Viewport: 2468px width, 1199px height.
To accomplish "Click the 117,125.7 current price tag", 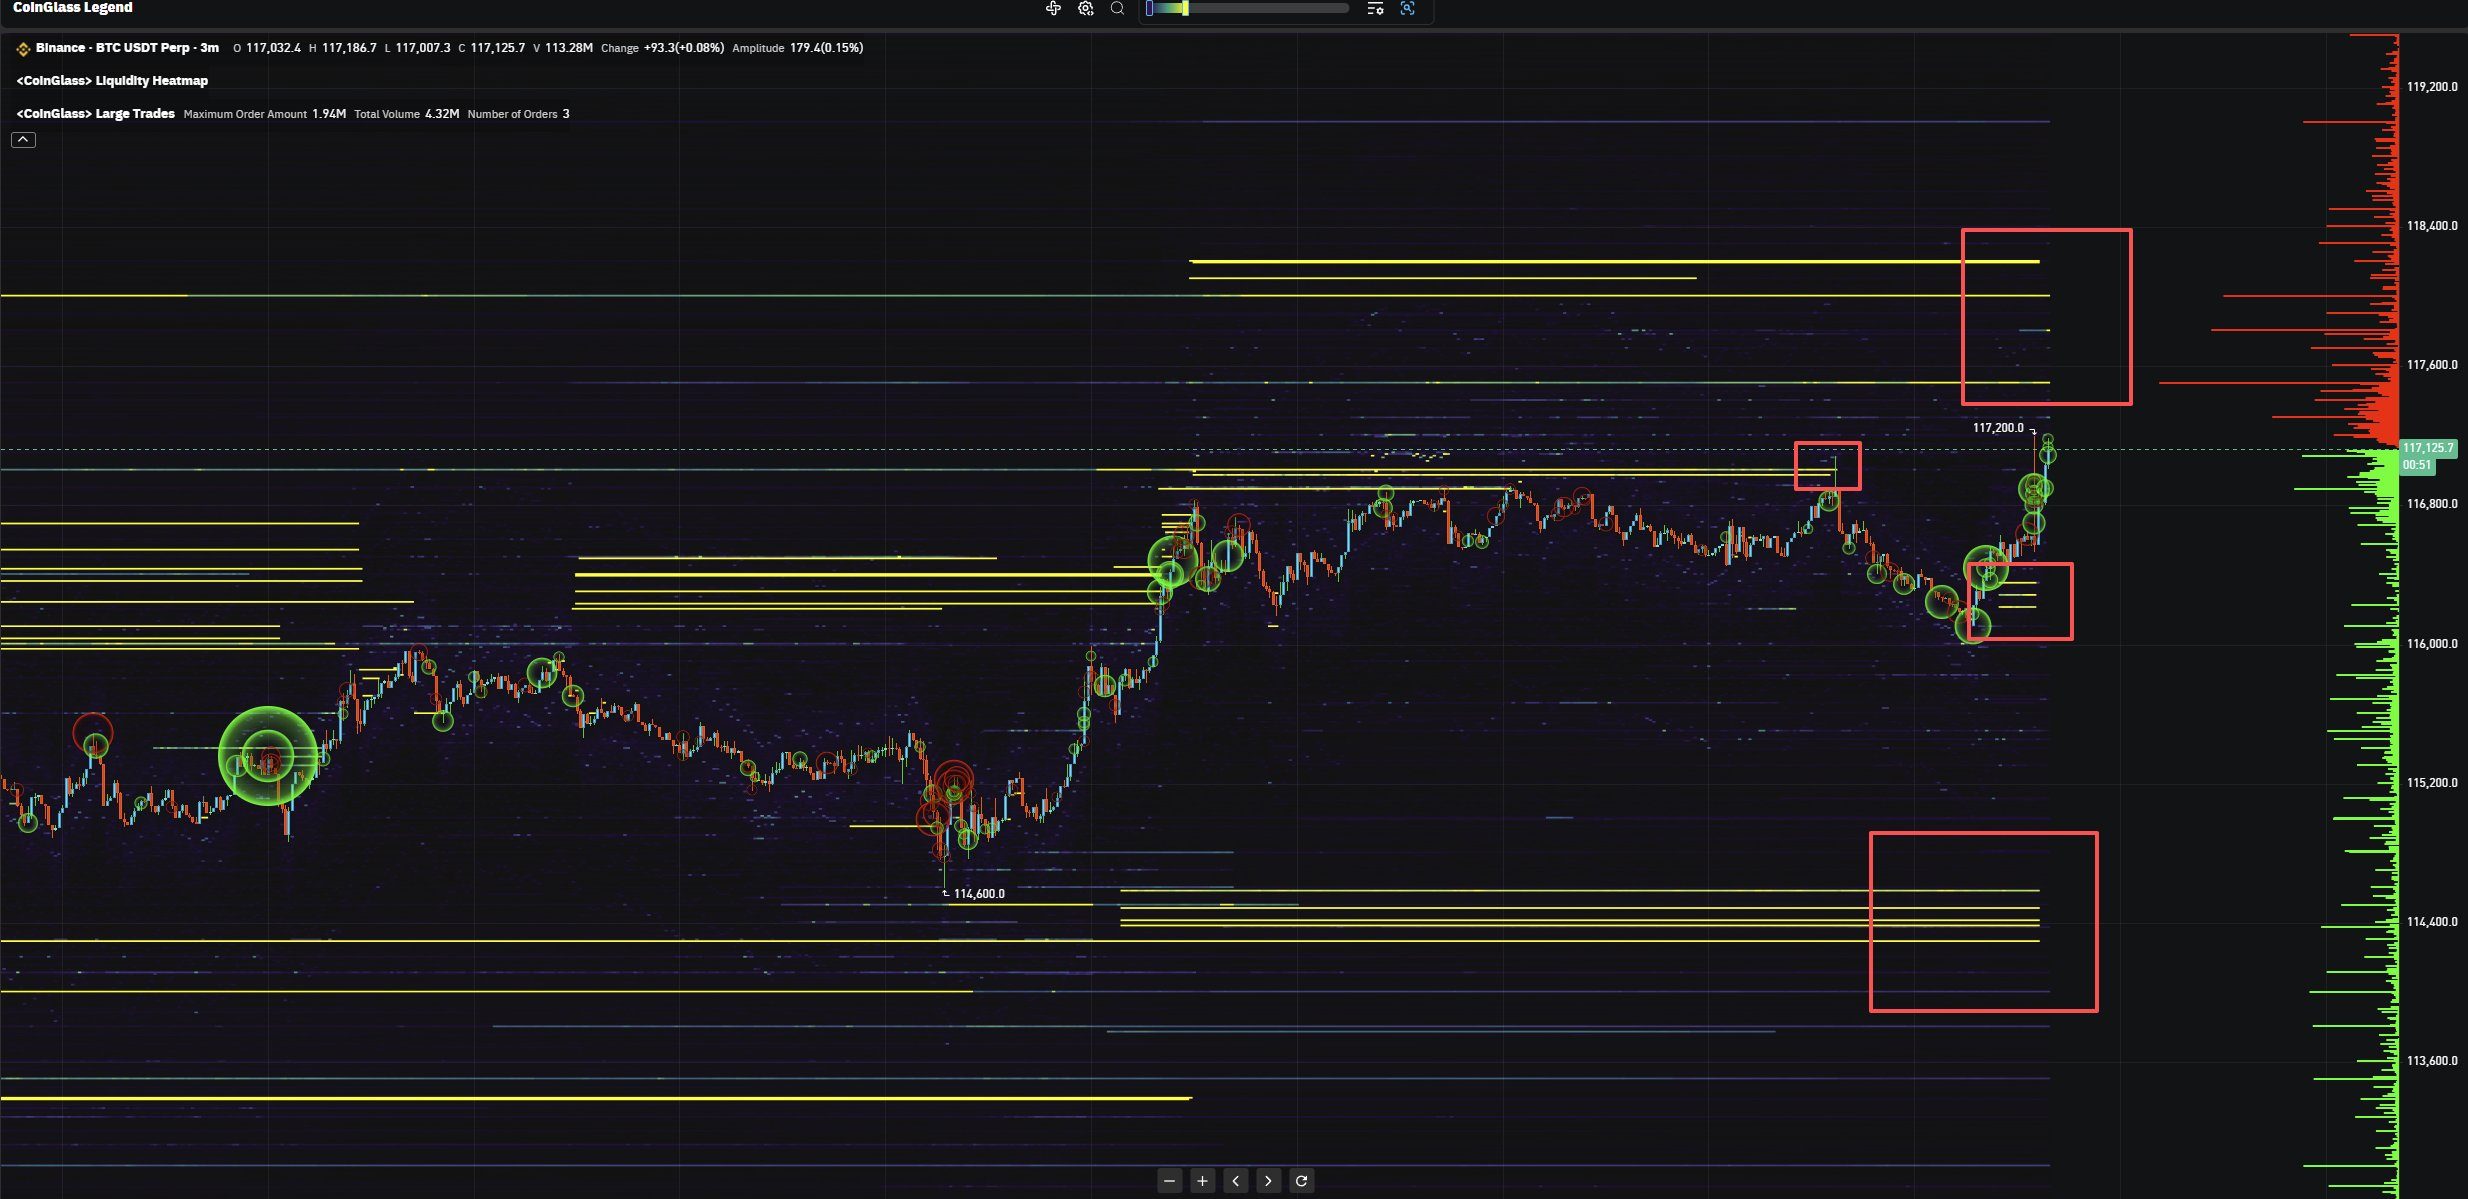I will [x=2427, y=448].
